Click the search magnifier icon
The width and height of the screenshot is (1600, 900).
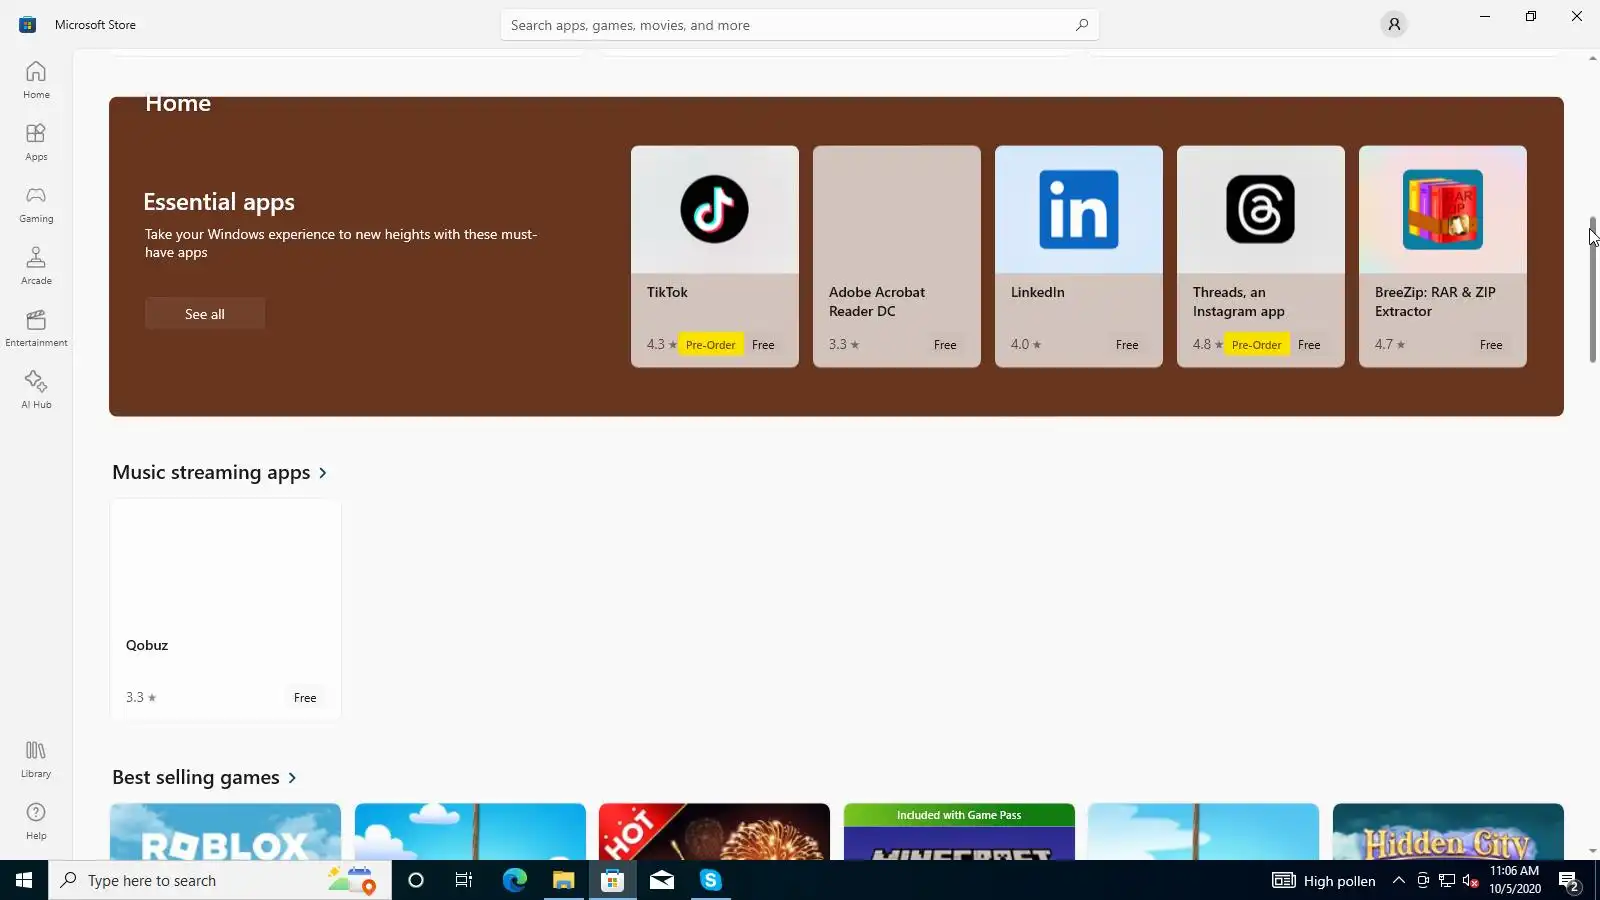click(1081, 25)
